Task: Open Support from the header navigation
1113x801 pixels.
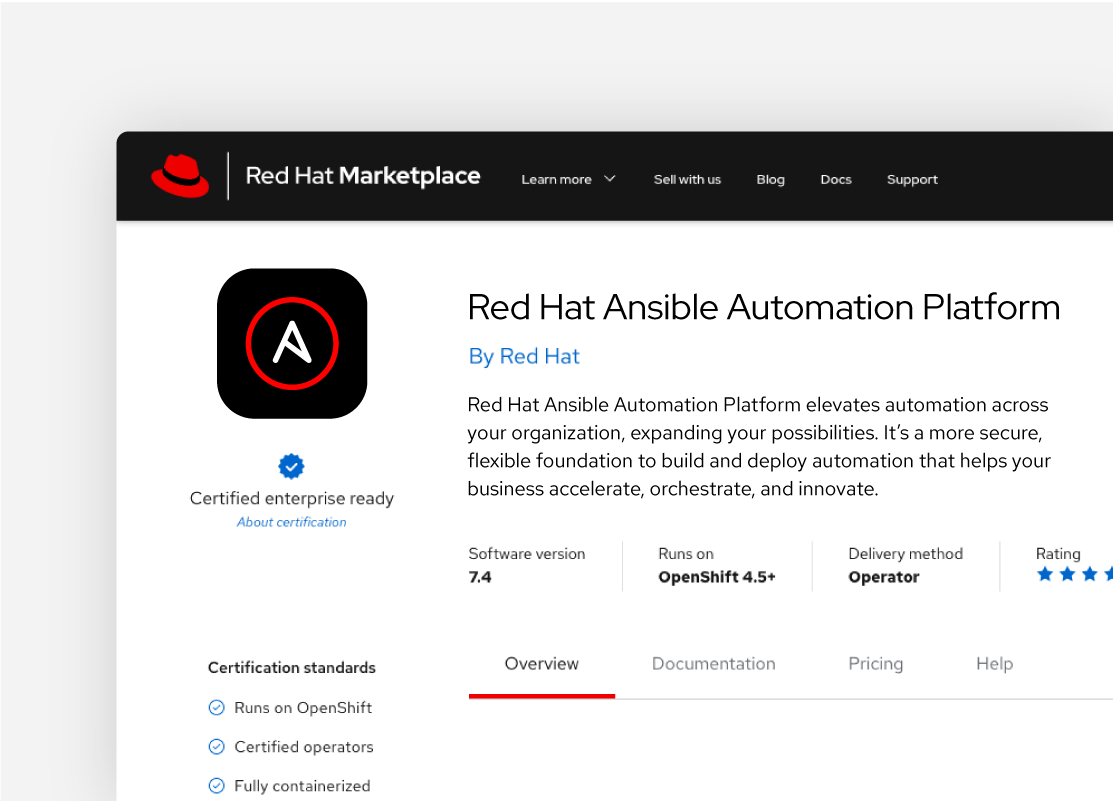Action: coord(912,180)
